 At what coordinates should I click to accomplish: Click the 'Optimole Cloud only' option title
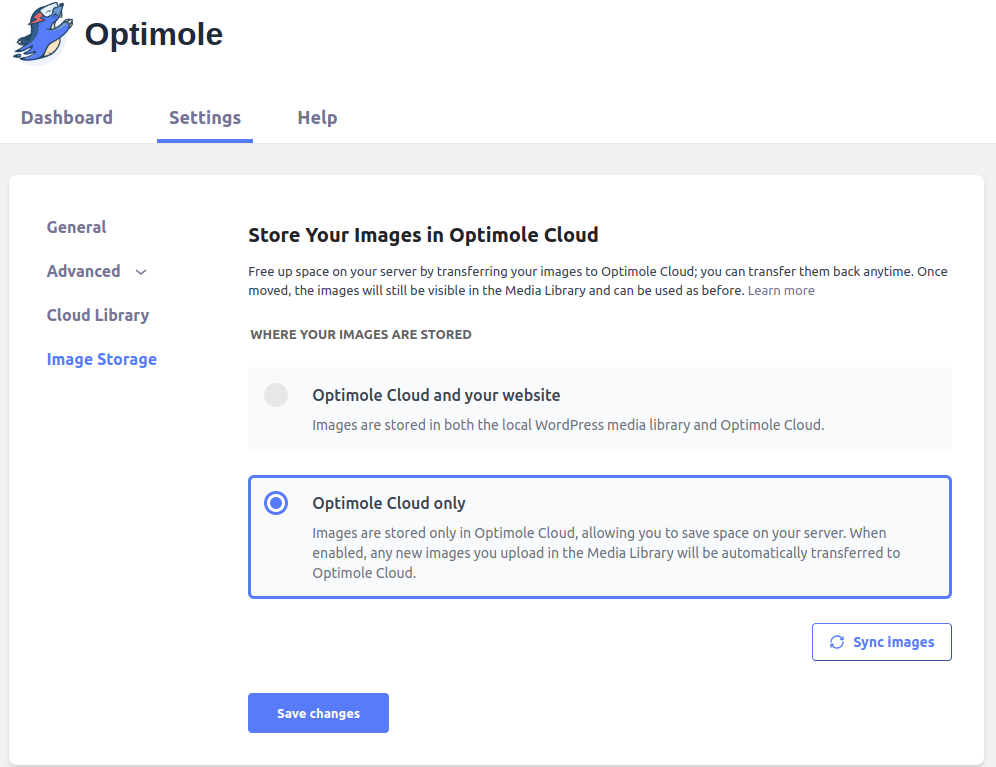point(389,503)
